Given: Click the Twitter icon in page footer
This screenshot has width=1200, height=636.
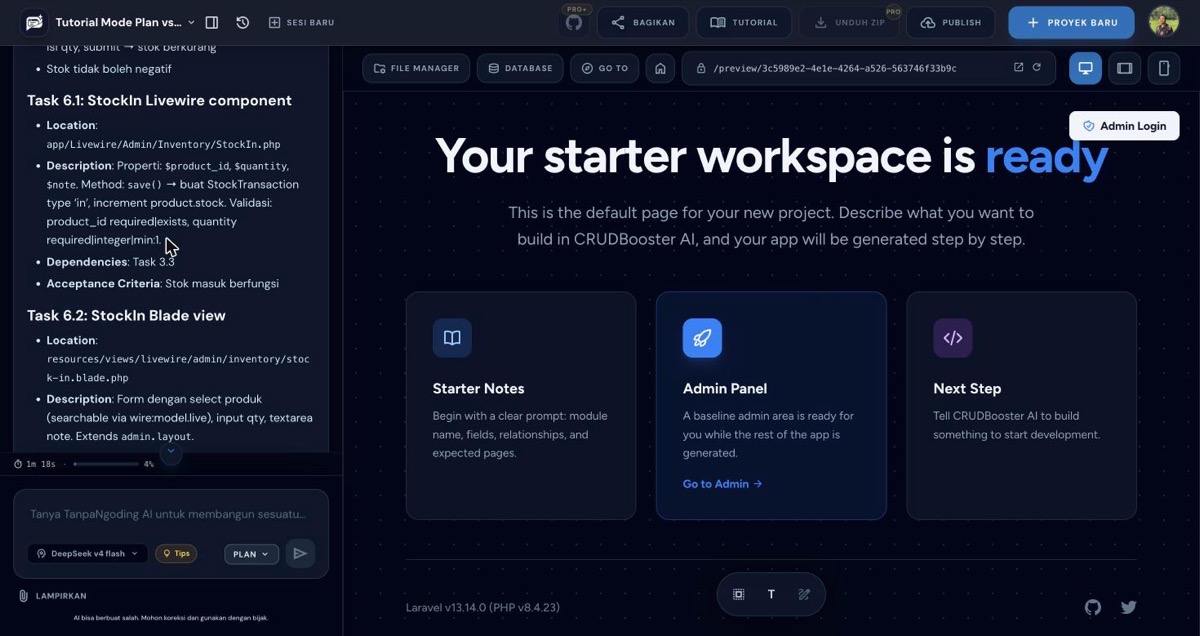Looking at the screenshot, I should [x=1129, y=607].
